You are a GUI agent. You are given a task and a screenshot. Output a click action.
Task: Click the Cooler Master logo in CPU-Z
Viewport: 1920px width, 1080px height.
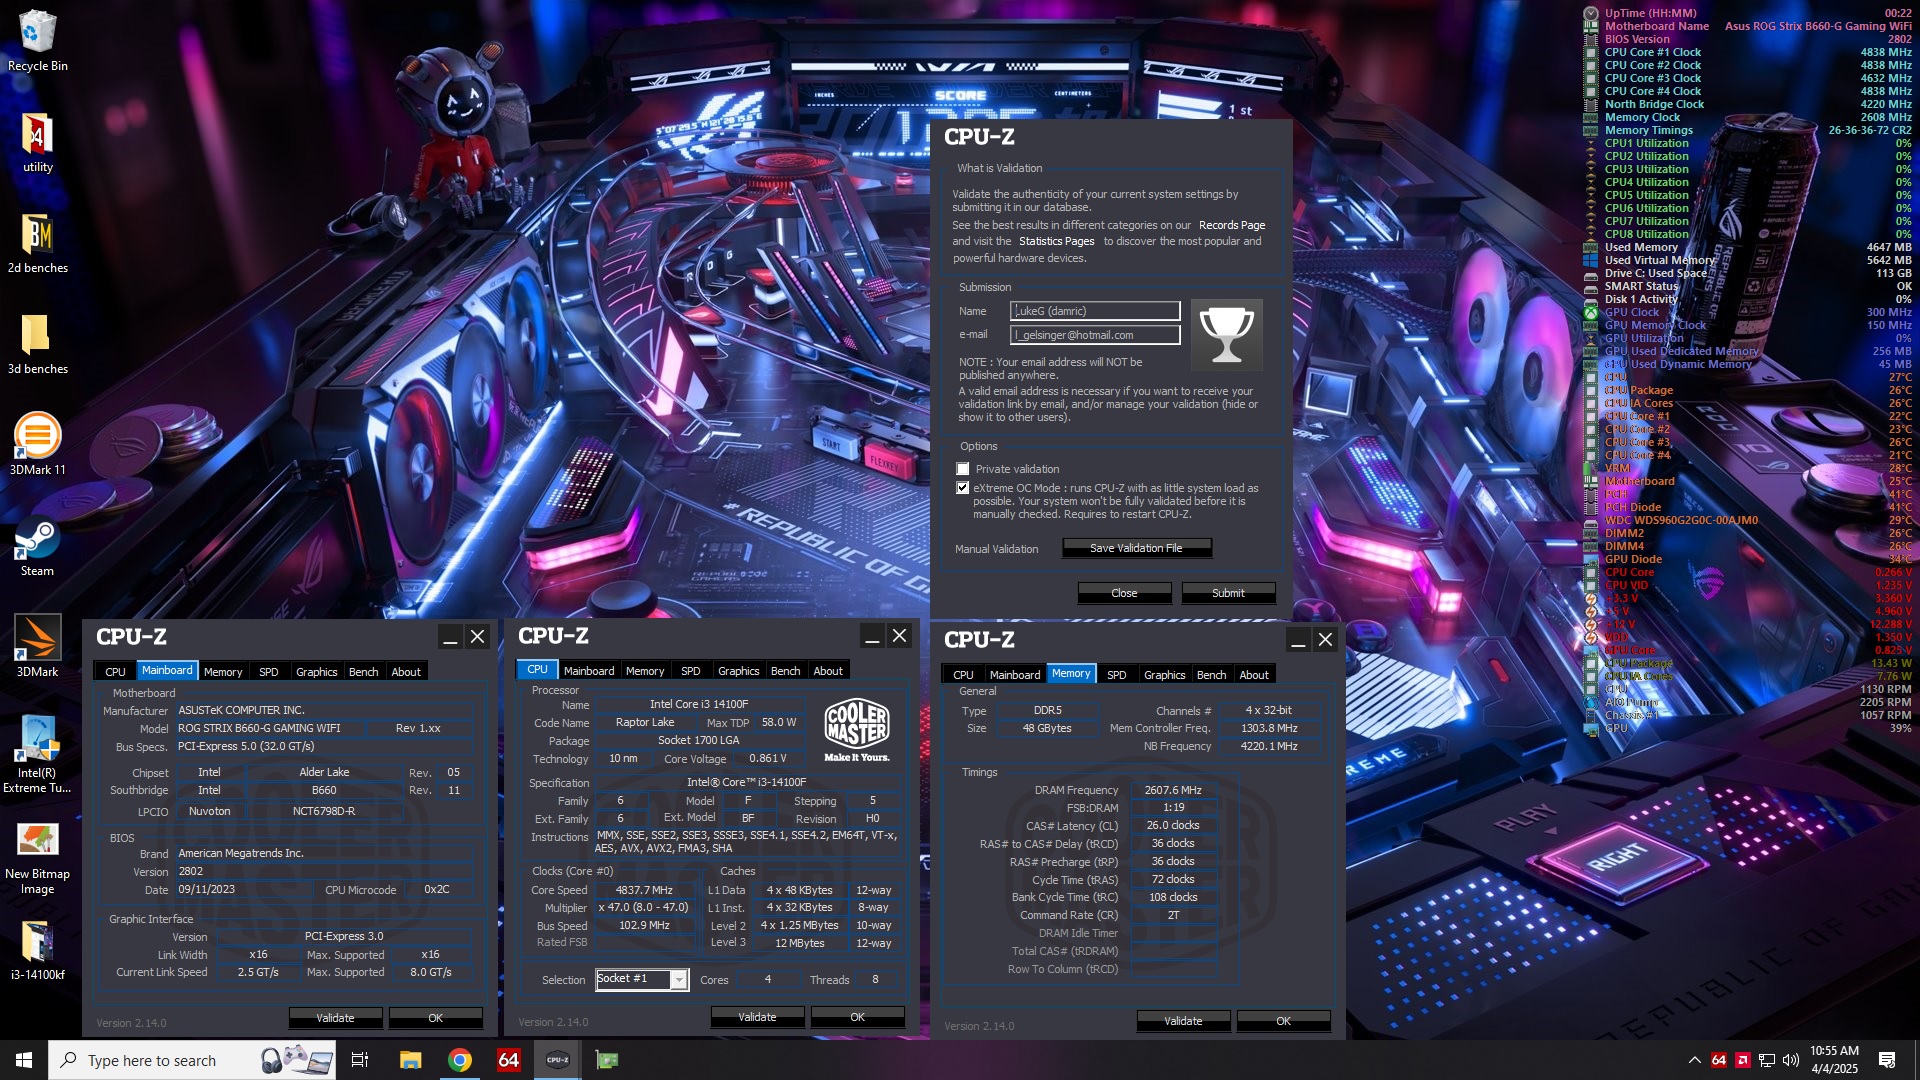[857, 730]
